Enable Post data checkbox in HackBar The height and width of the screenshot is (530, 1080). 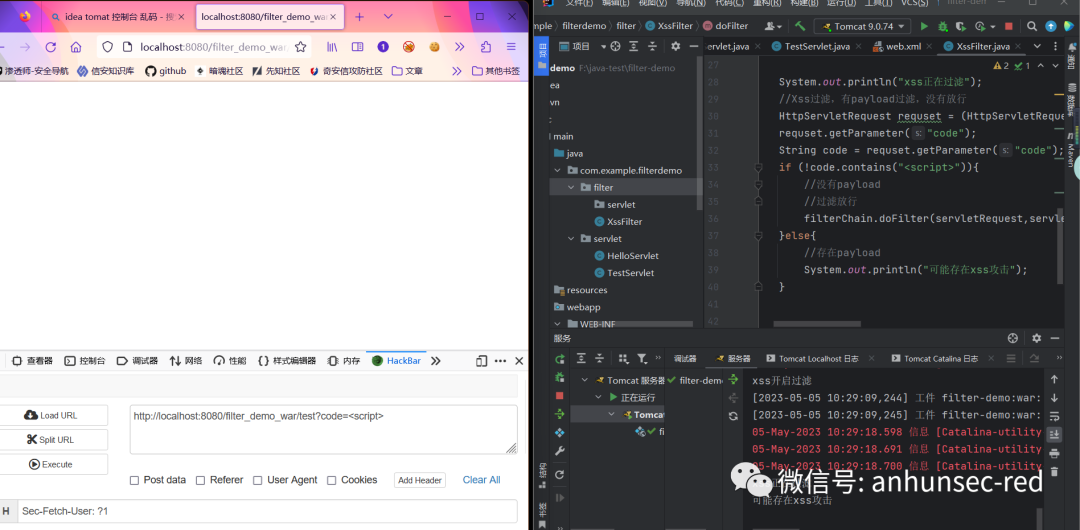[x=134, y=480]
